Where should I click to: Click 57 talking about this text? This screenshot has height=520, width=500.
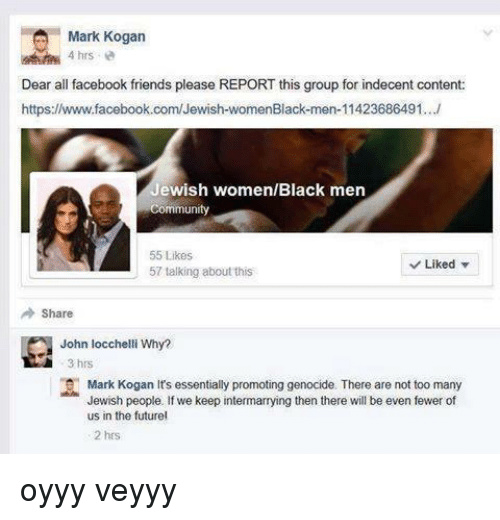pyautogui.click(x=201, y=272)
